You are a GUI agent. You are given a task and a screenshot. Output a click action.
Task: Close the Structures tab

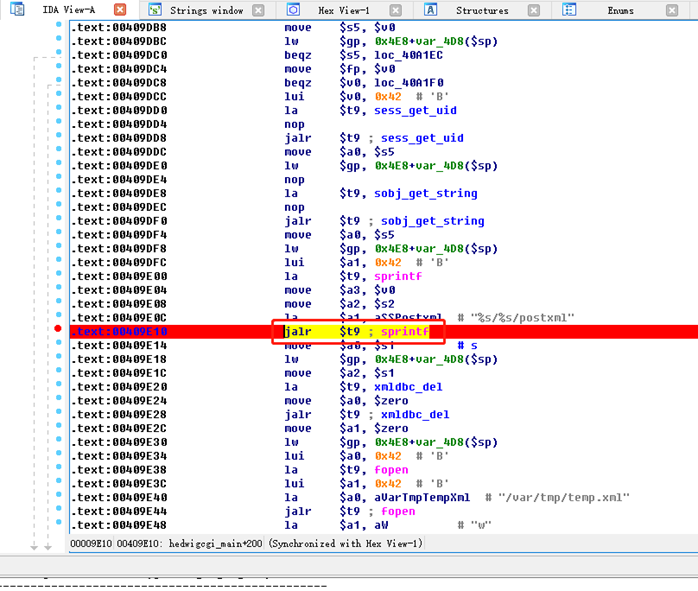pyautogui.click(x=534, y=10)
